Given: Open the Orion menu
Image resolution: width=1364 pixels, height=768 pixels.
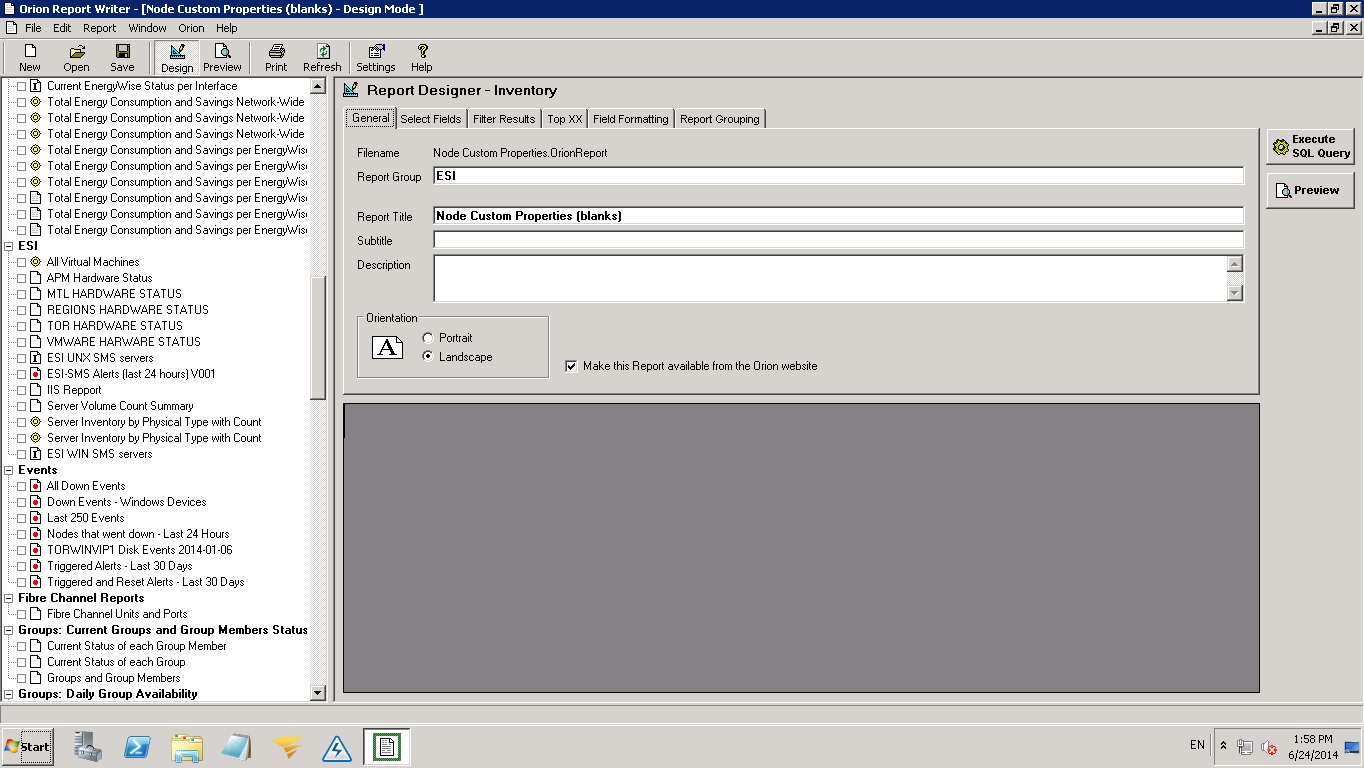Looking at the screenshot, I should tap(191, 28).
